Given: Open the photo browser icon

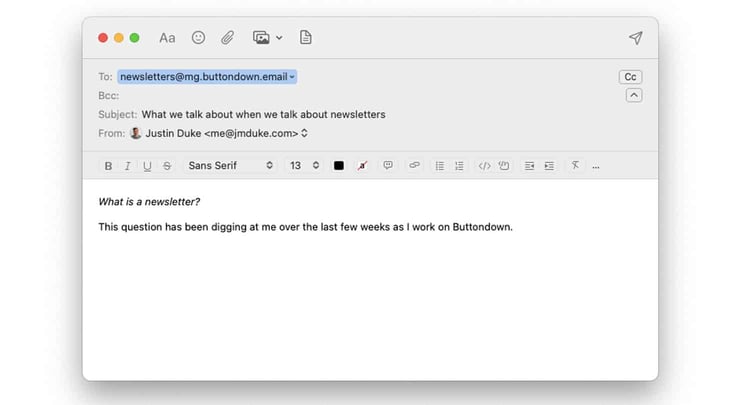Looking at the screenshot, I should (261, 38).
